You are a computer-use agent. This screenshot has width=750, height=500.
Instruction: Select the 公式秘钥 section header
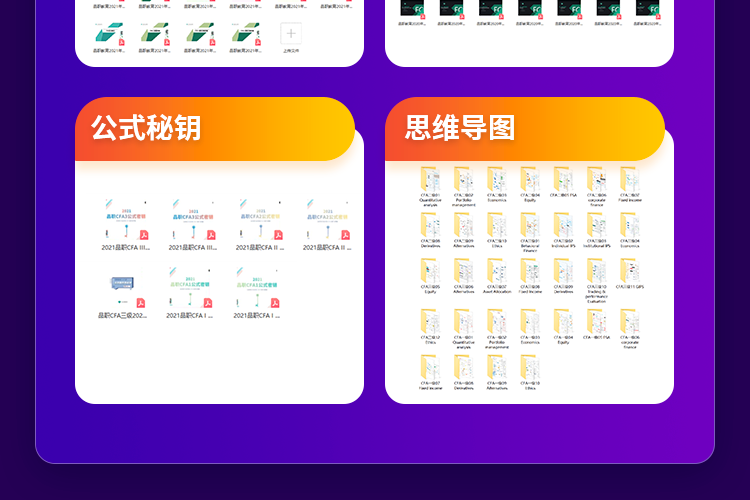(x=147, y=128)
